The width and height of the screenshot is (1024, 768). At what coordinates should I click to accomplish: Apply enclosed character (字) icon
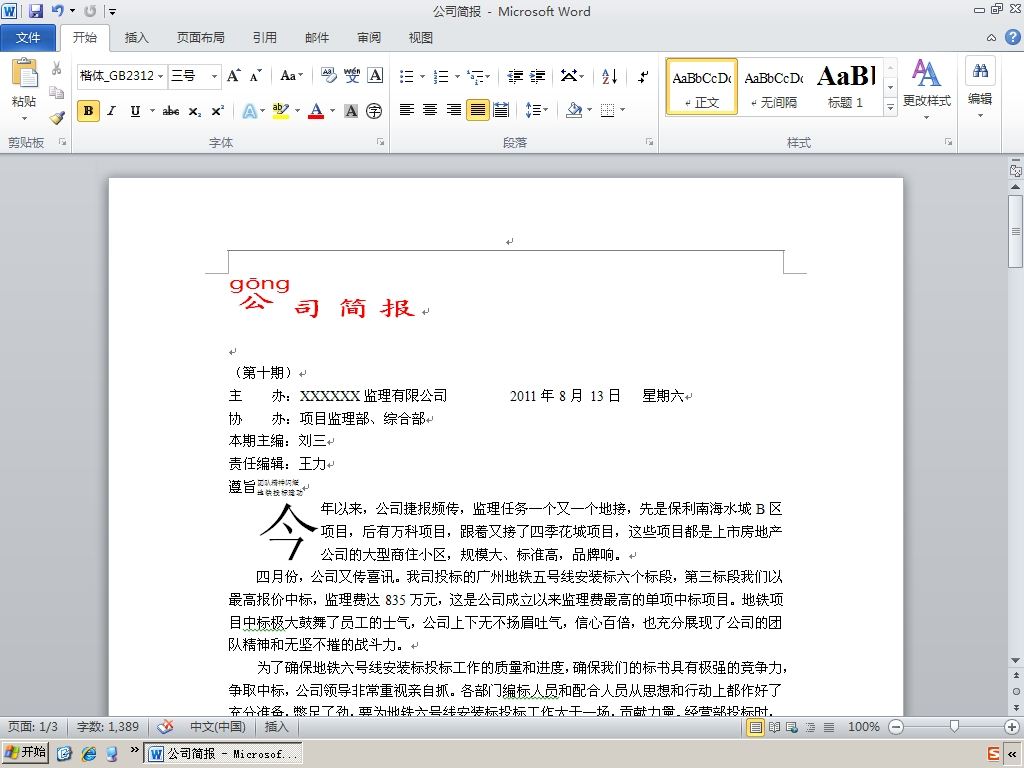pyautogui.click(x=374, y=111)
